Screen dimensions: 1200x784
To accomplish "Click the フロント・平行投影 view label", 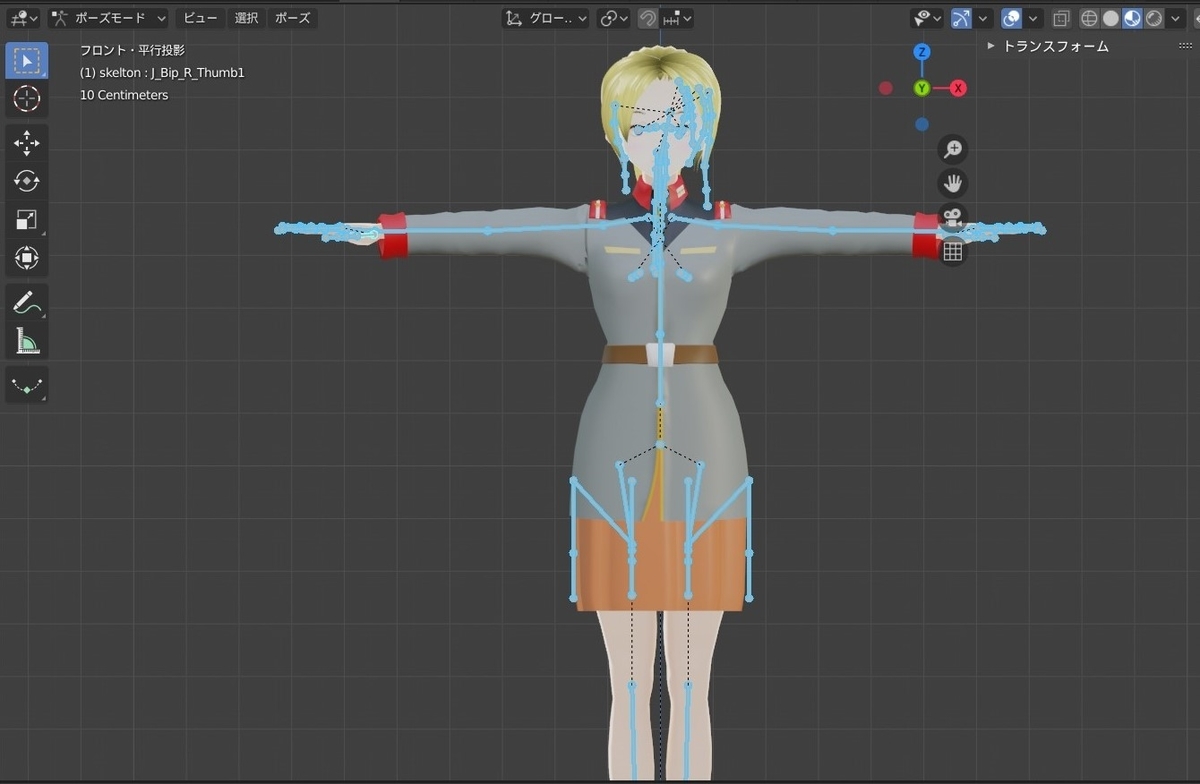I will (132, 50).
